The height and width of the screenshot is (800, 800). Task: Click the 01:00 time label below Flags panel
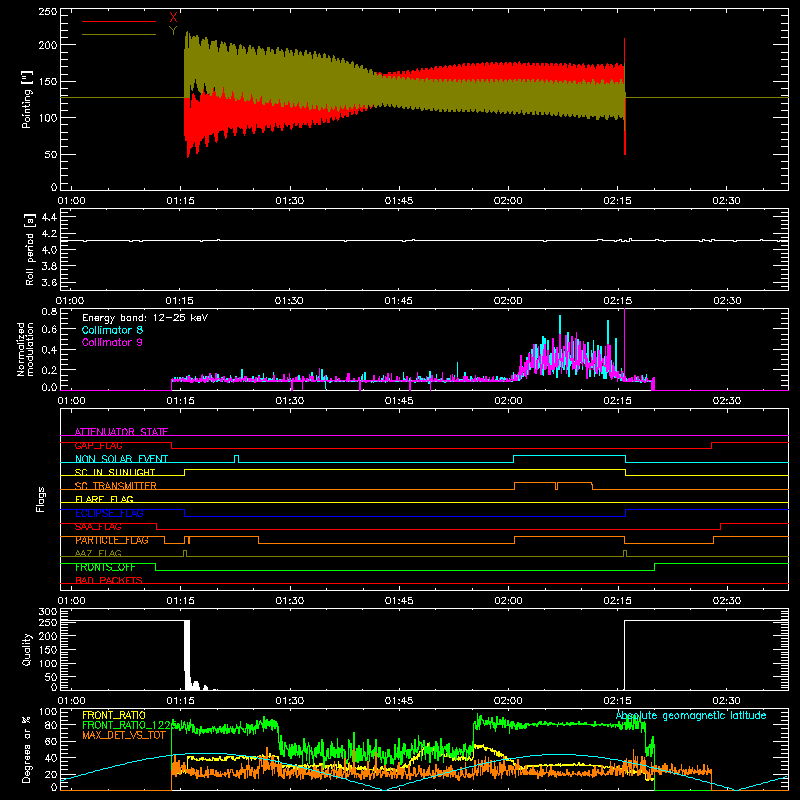click(71, 601)
